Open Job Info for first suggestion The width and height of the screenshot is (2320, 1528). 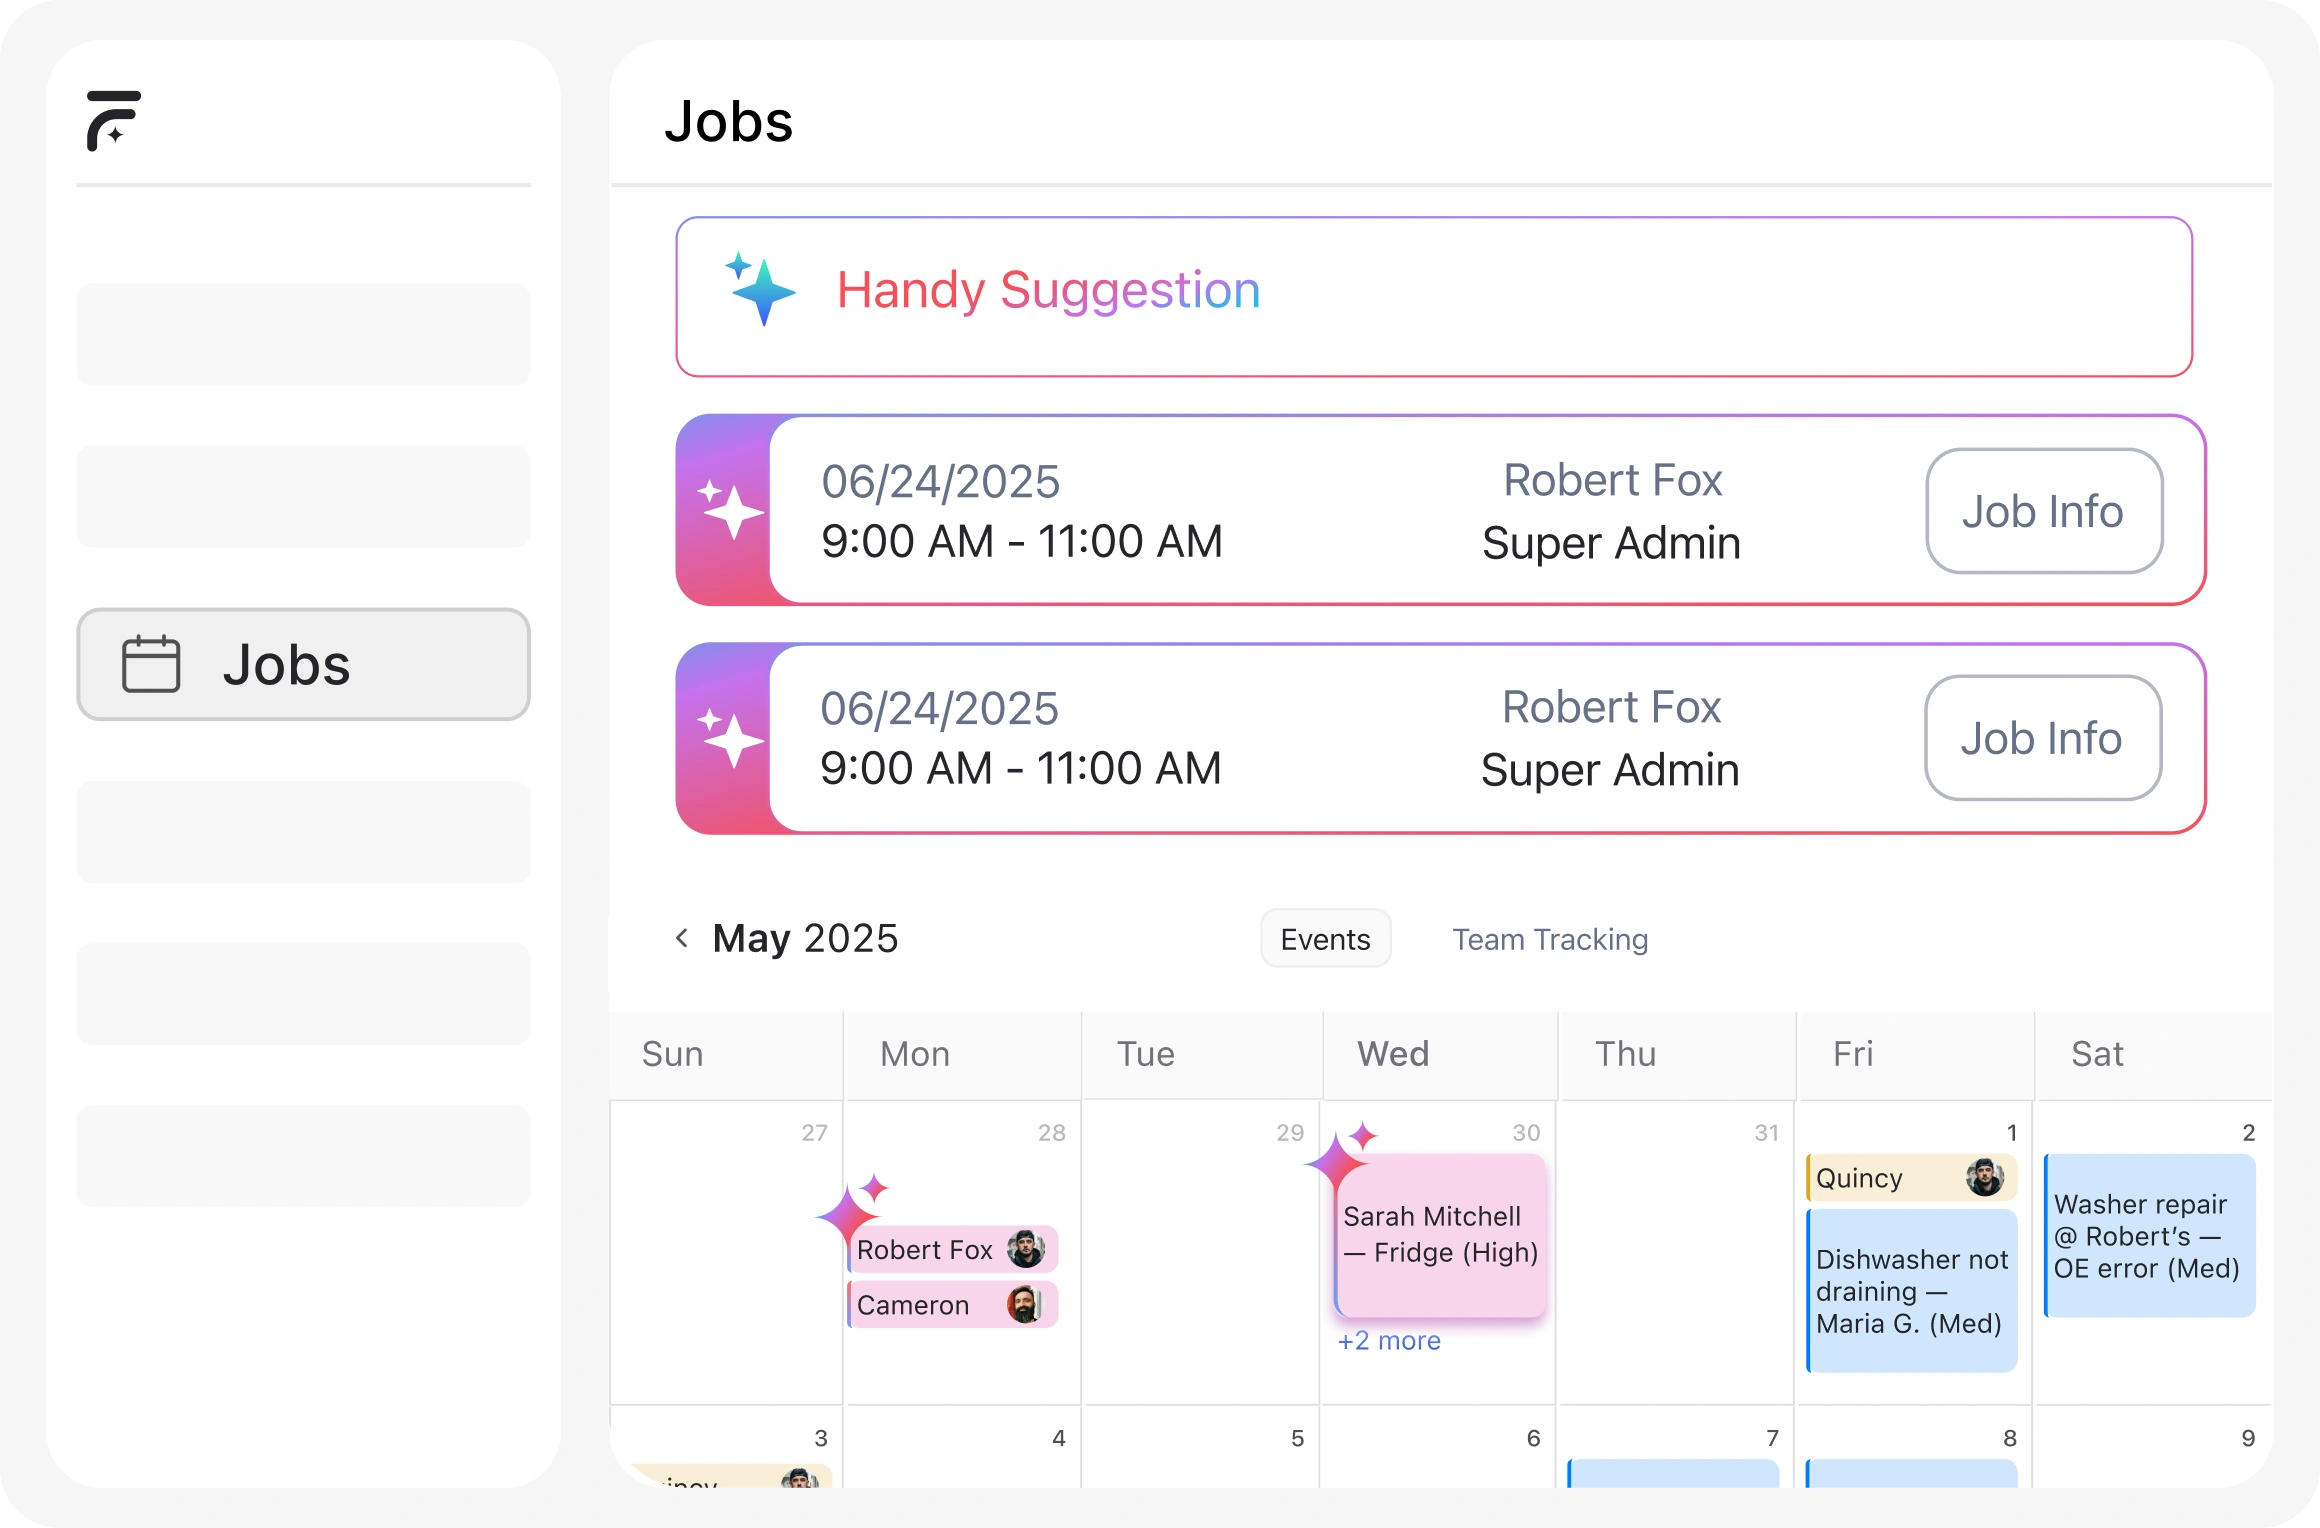point(2043,511)
